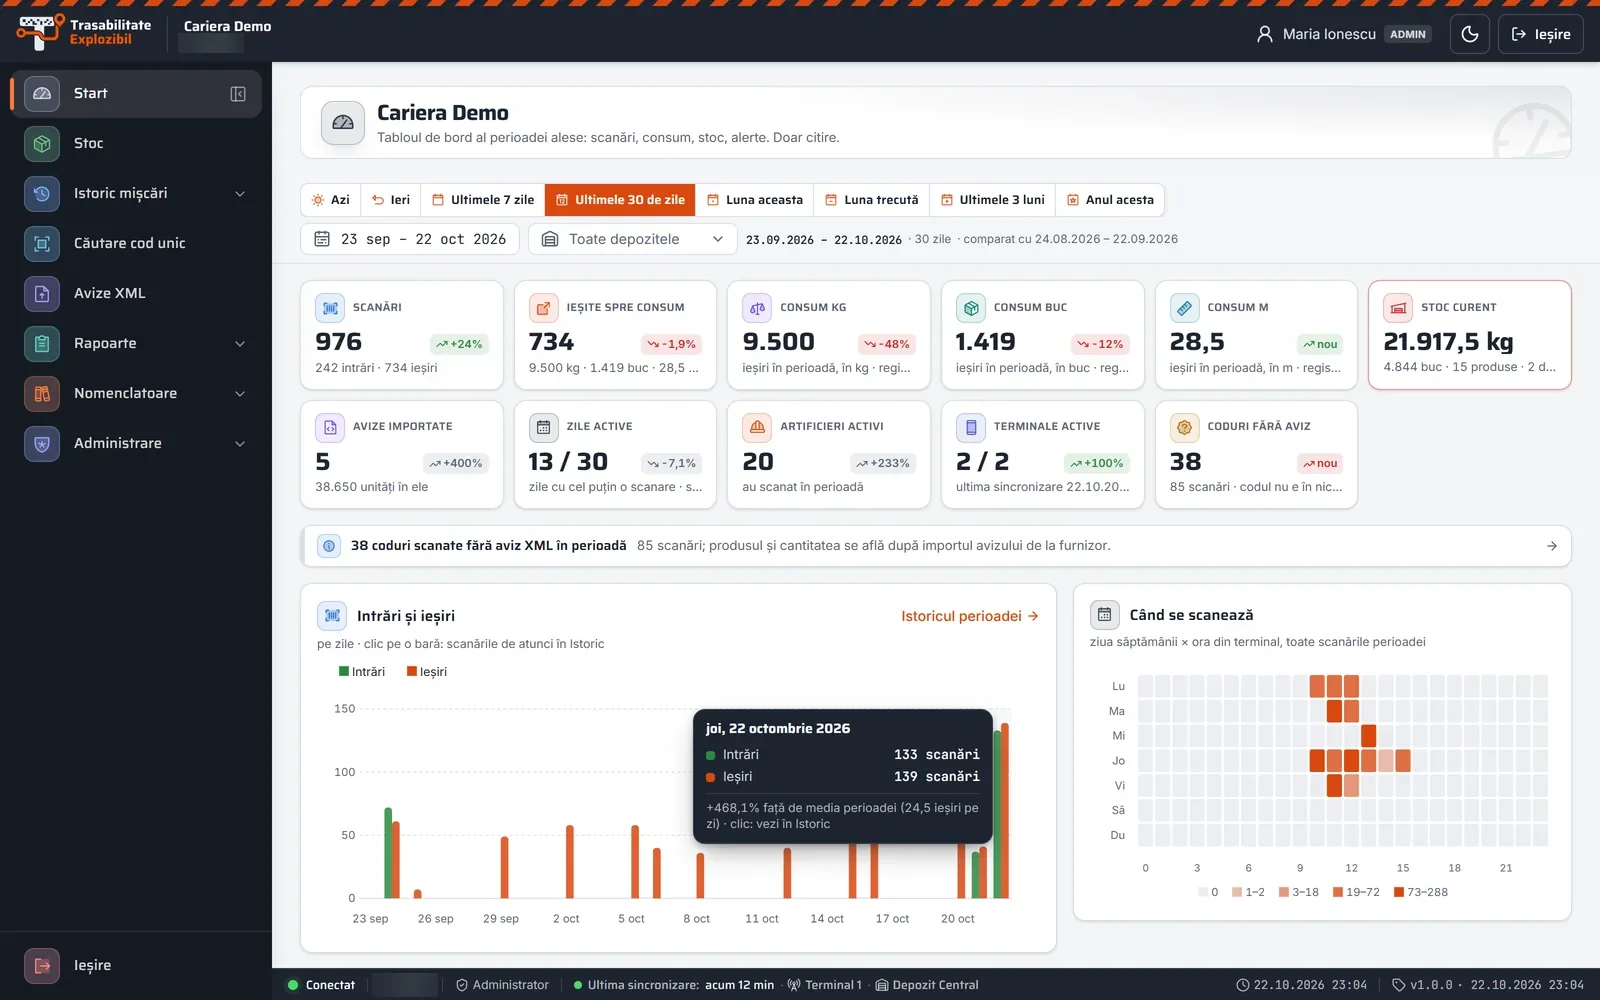Collapse the sidebar panel icon
The width and height of the screenshot is (1600, 1000).
238,93
